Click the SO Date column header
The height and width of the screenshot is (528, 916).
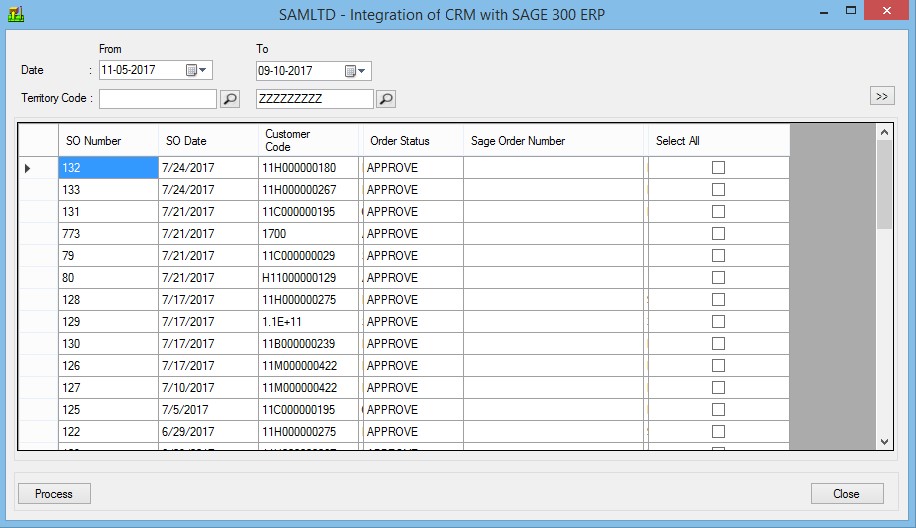(x=208, y=140)
